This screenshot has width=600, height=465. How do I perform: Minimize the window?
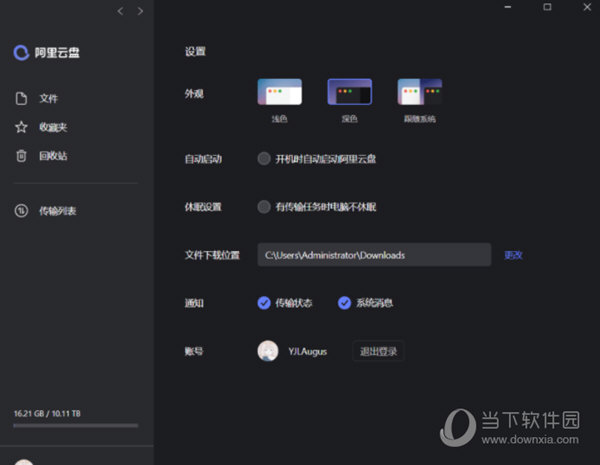(508, 7)
